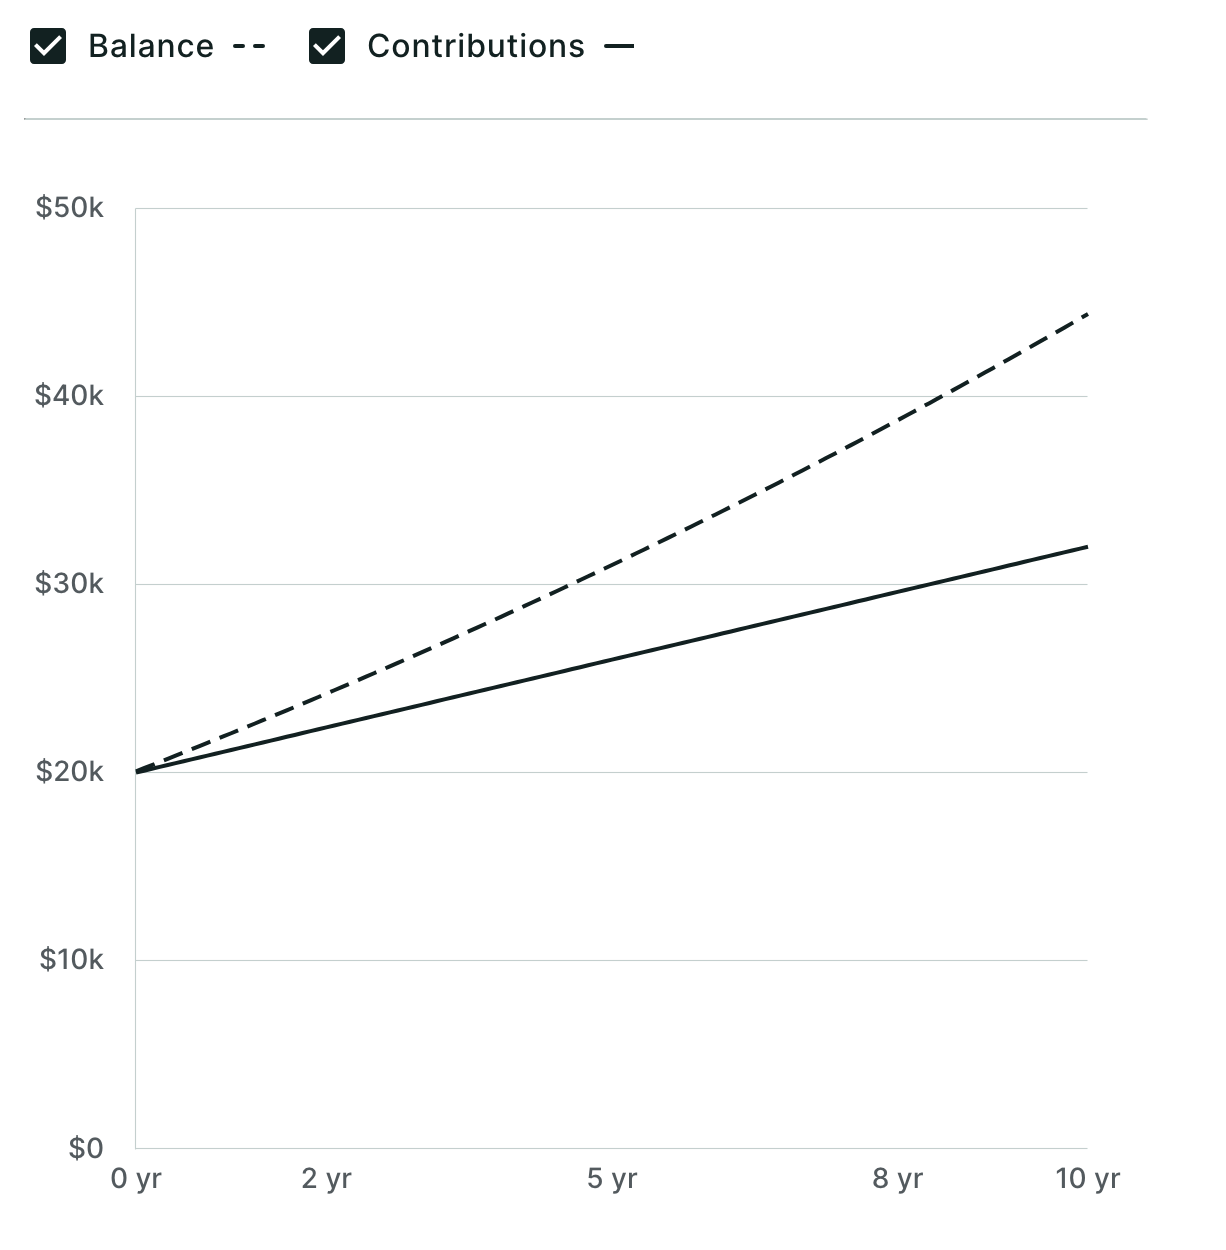Viewport: 1226px width, 1250px height.
Task: Click the $0 y-axis label
Action: click(86, 1148)
